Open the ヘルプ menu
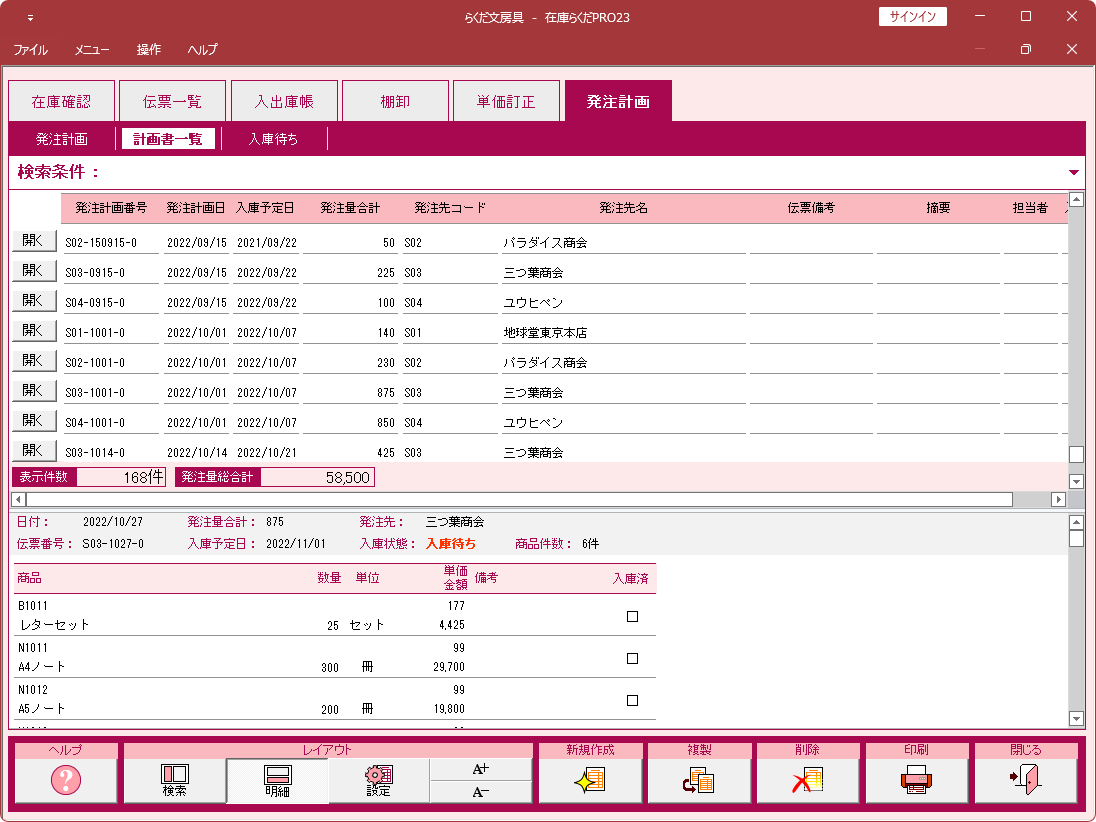 [202, 50]
